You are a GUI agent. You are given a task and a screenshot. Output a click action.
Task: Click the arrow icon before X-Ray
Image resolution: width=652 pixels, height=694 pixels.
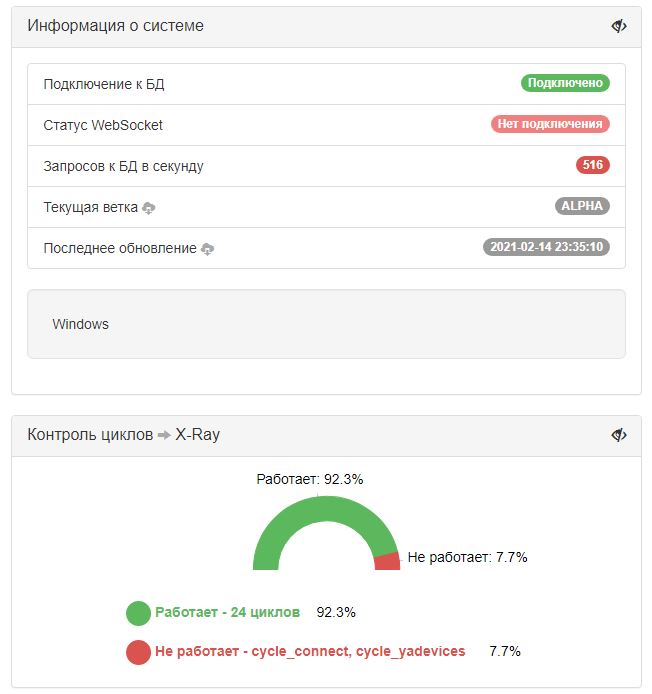pos(164,435)
